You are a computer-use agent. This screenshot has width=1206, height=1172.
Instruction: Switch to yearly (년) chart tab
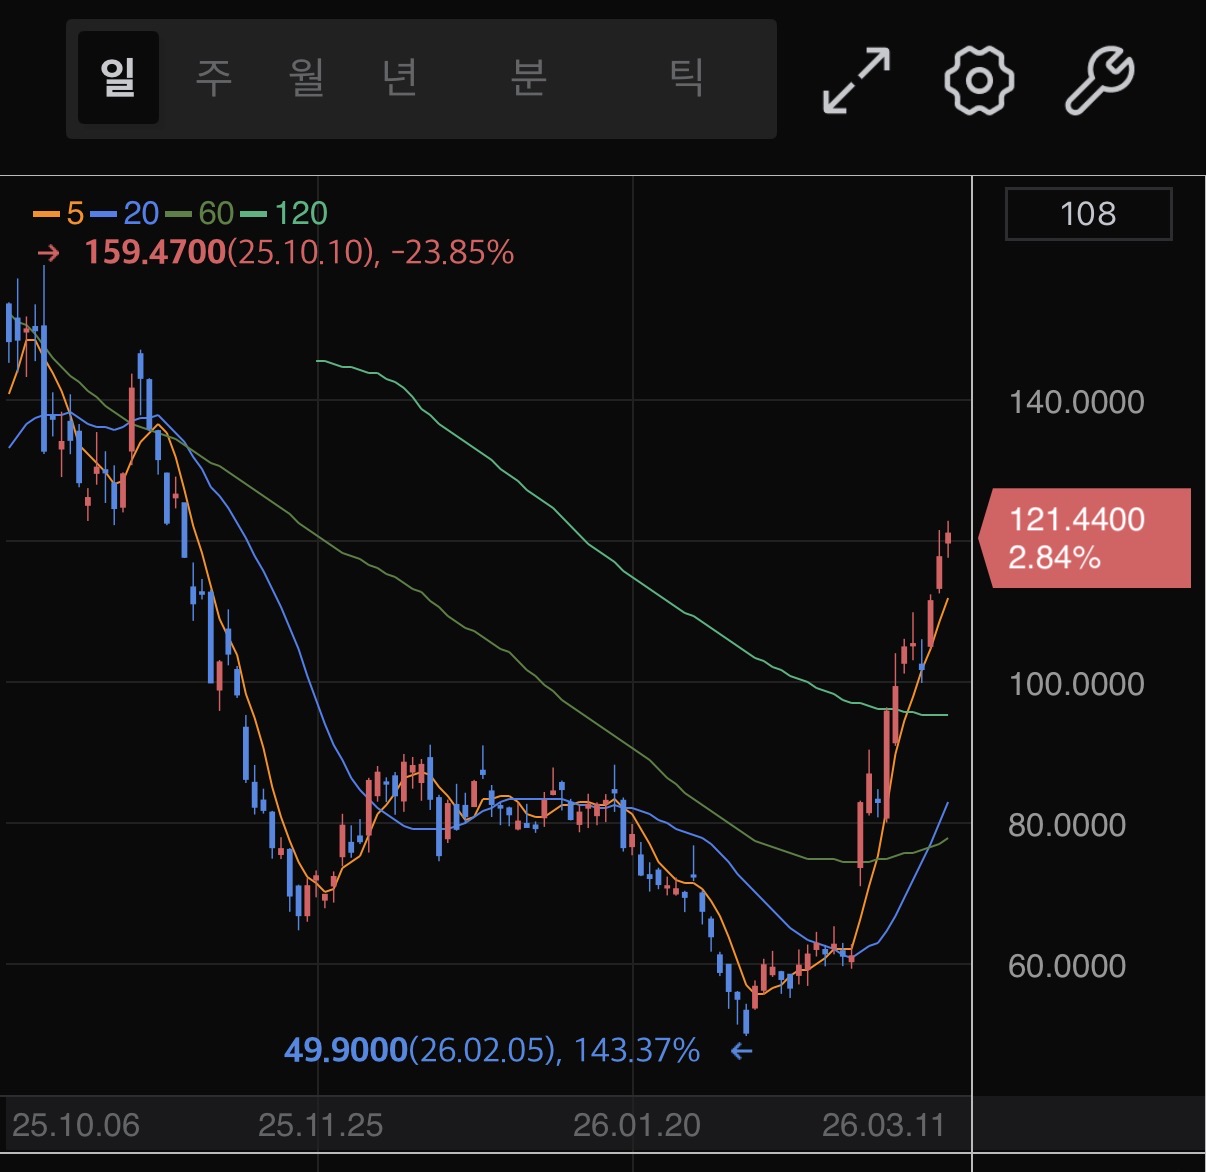tap(400, 78)
